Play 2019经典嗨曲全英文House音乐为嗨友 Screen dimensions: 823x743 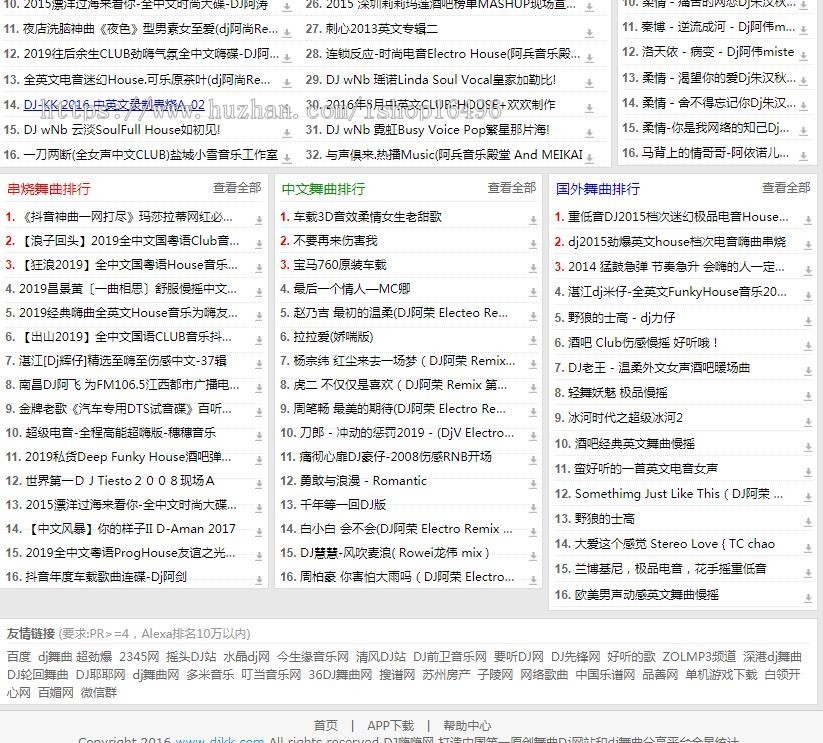pos(128,313)
